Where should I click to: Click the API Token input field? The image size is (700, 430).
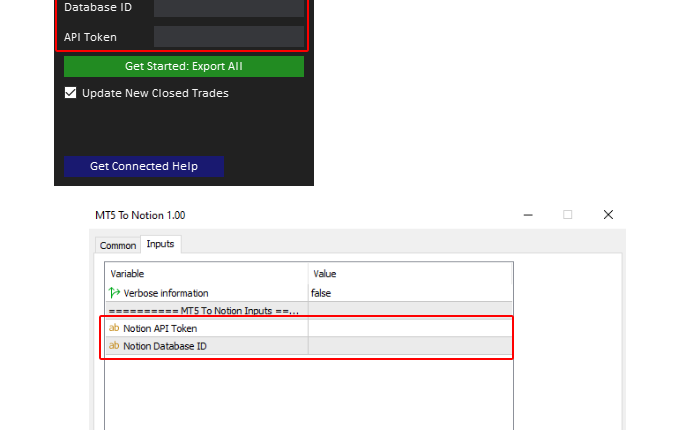229,37
